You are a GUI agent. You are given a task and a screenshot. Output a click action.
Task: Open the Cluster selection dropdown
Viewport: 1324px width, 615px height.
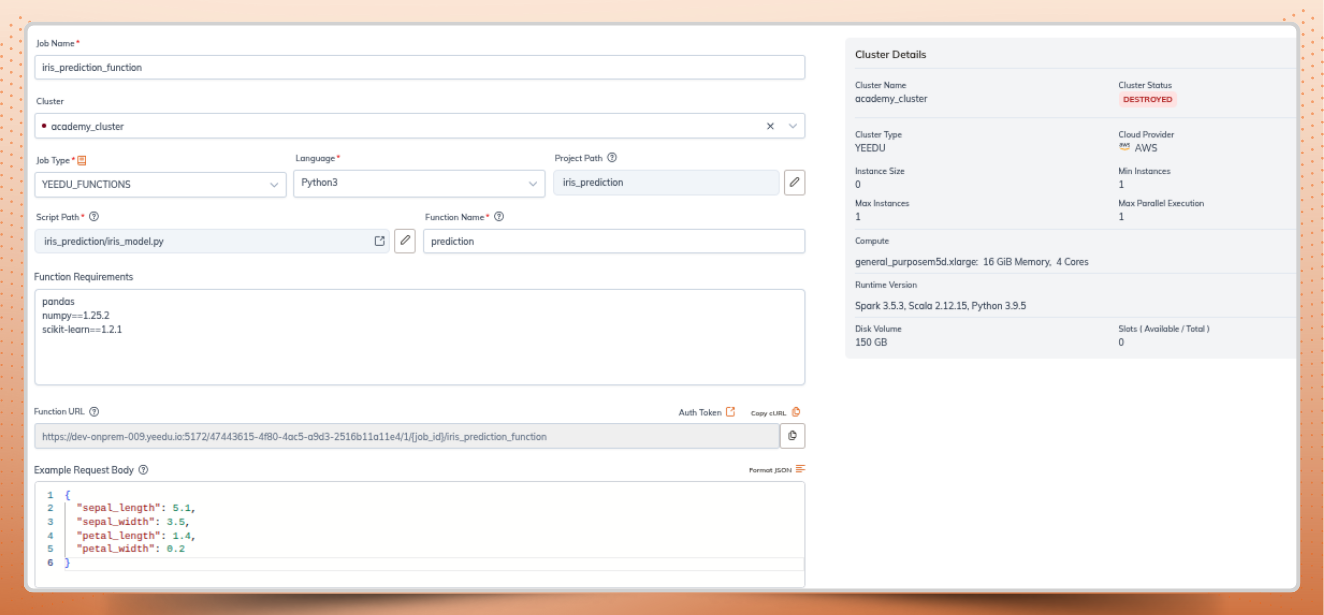click(x=791, y=126)
